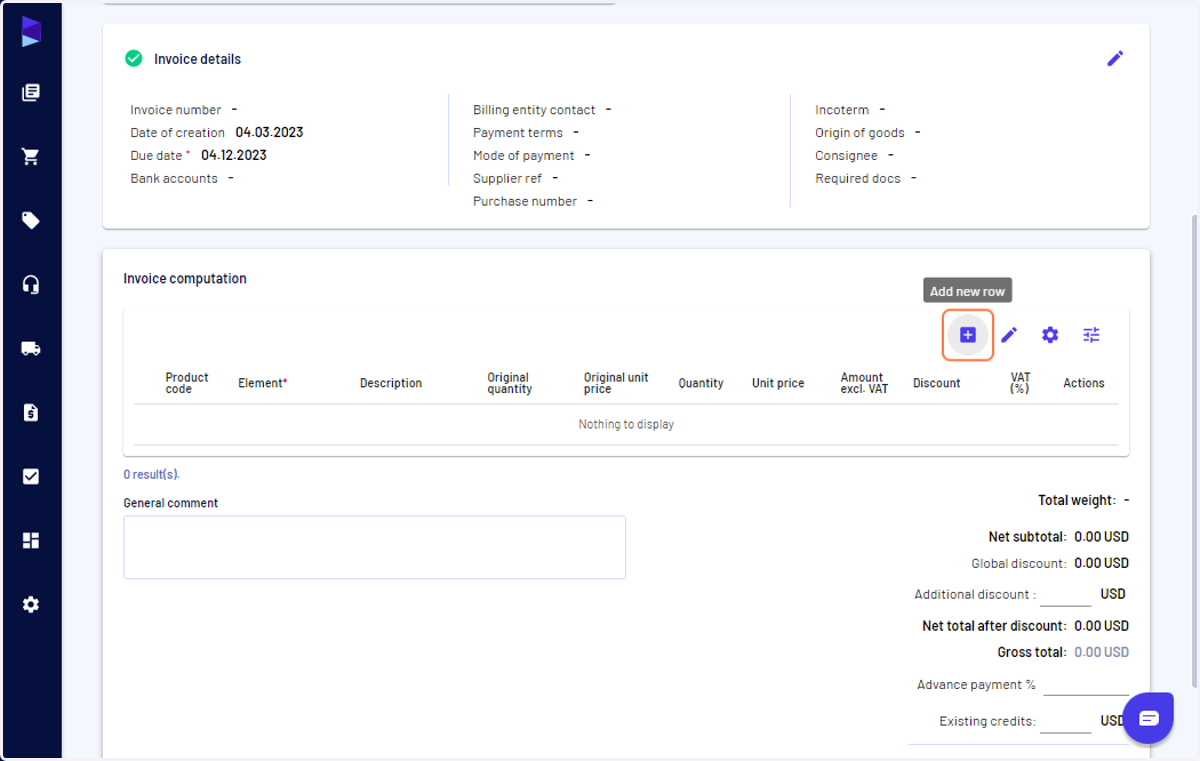This screenshot has height=761, width=1200.
Task: Click the Gross total 0.00 USD value
Action: click(x=1101, y=652)
